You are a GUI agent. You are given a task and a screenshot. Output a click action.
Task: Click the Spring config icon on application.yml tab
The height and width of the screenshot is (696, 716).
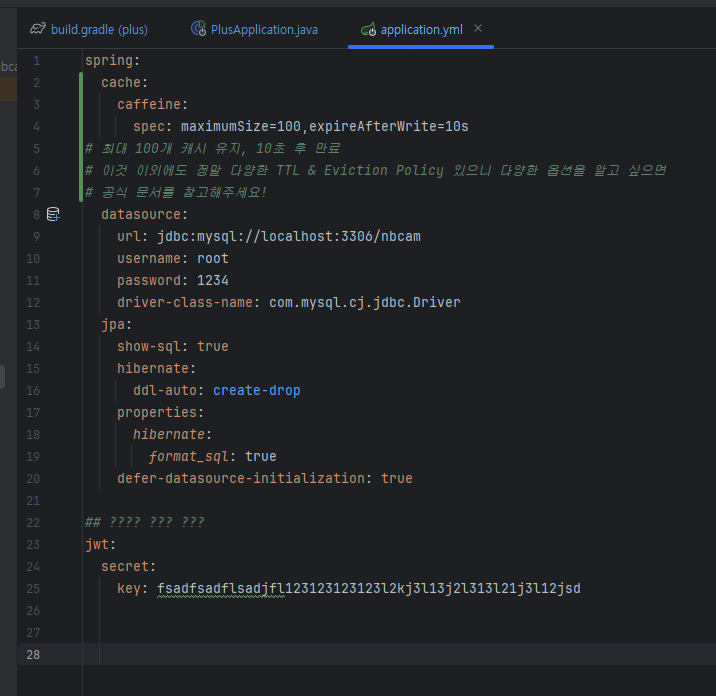click(x=369, y=29)
